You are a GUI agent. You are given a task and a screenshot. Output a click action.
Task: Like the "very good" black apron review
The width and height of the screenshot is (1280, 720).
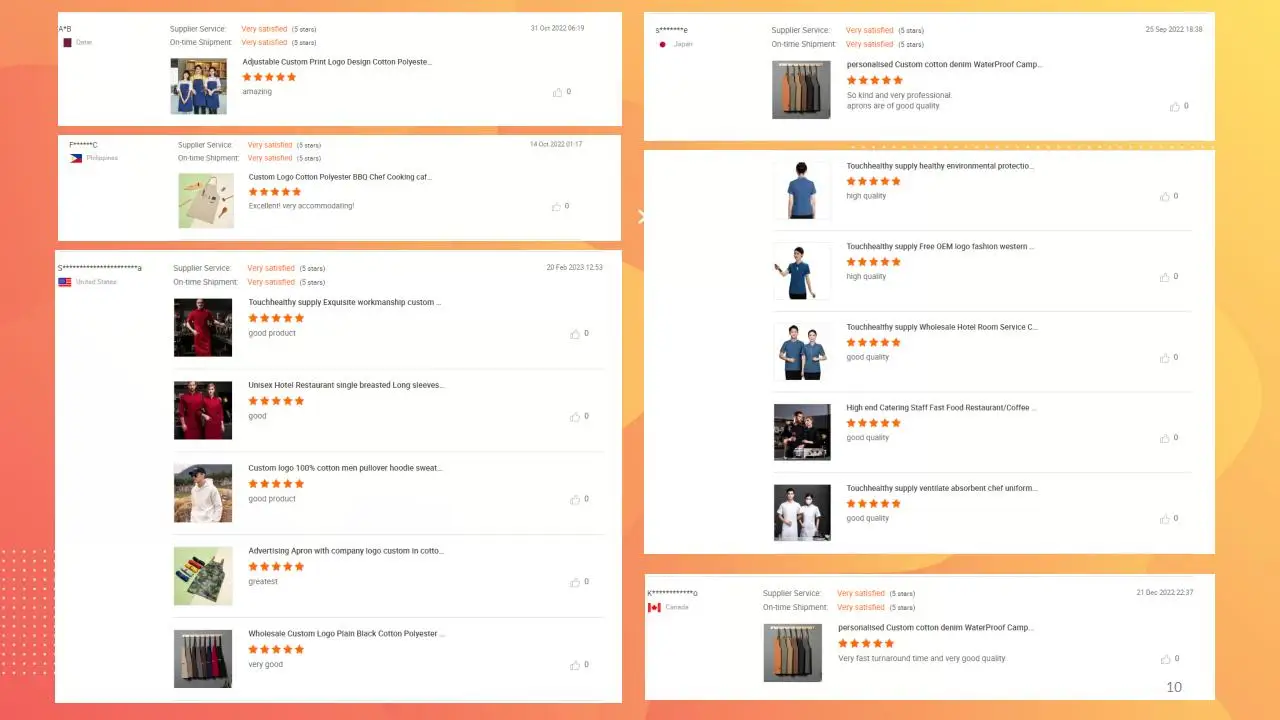point(574,665)
